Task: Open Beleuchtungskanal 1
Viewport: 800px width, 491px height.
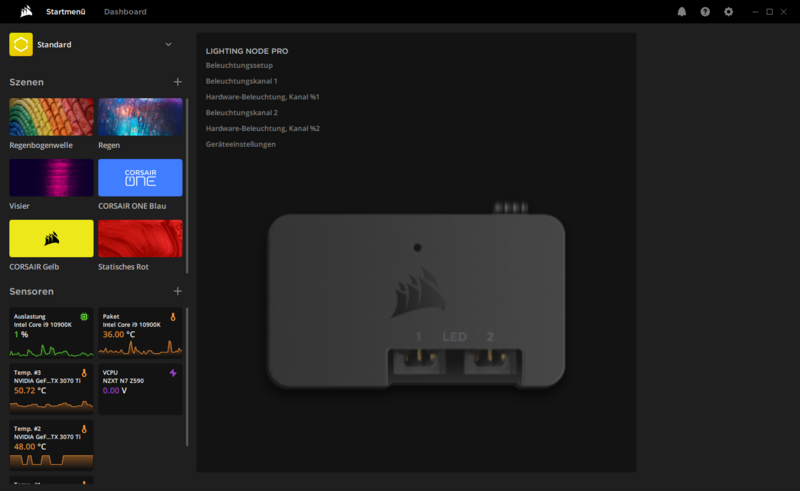Action: pyautogui.click(x=241, y=81)
